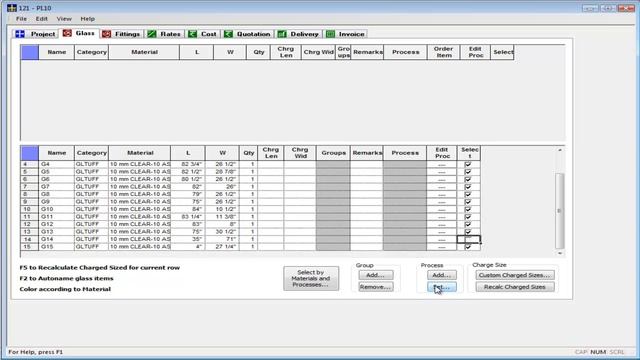Switch to the Fittings tab

[x=121, y=34]
